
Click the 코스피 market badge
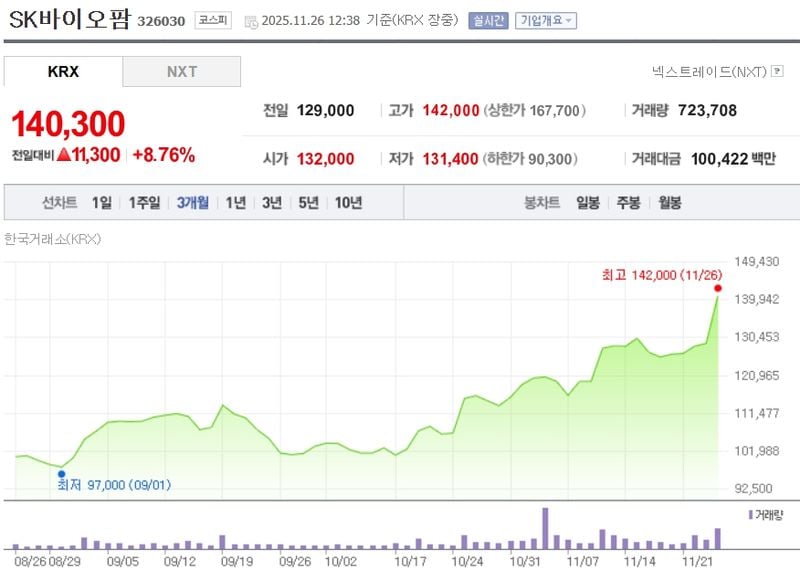pyautogui.click(x=211, y=19)
